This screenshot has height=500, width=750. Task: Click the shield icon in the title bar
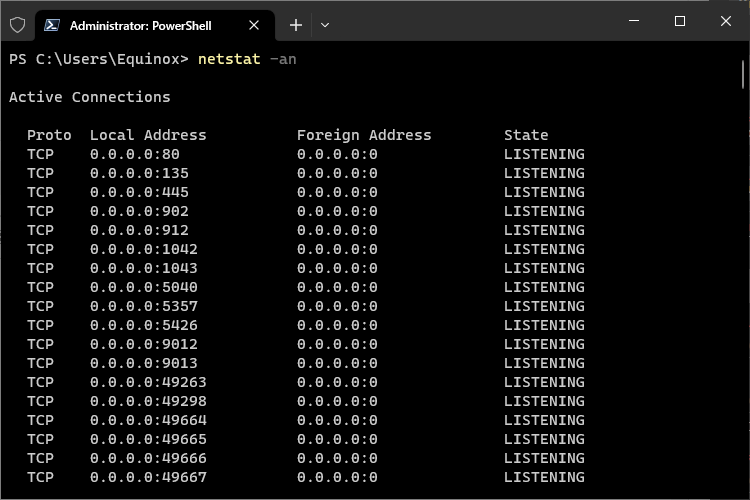pos(18,25)
